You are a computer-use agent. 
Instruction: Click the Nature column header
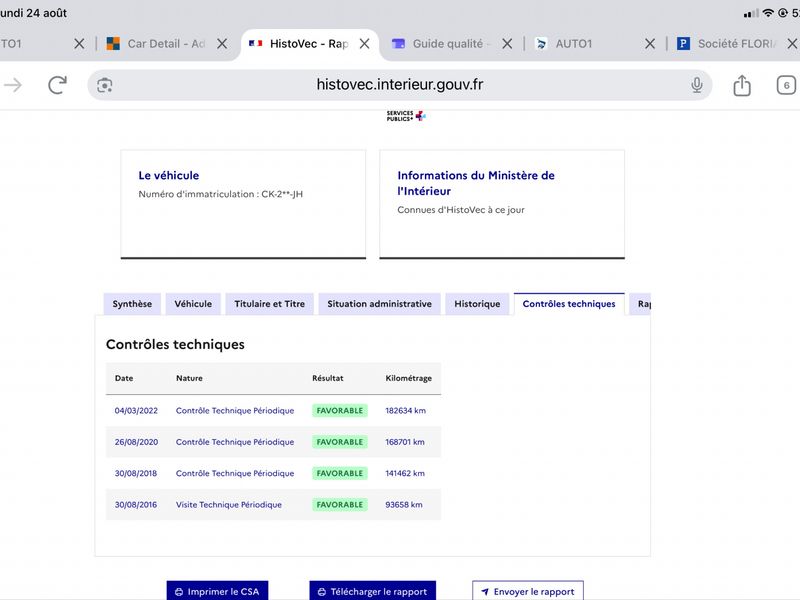coord(189,378)
